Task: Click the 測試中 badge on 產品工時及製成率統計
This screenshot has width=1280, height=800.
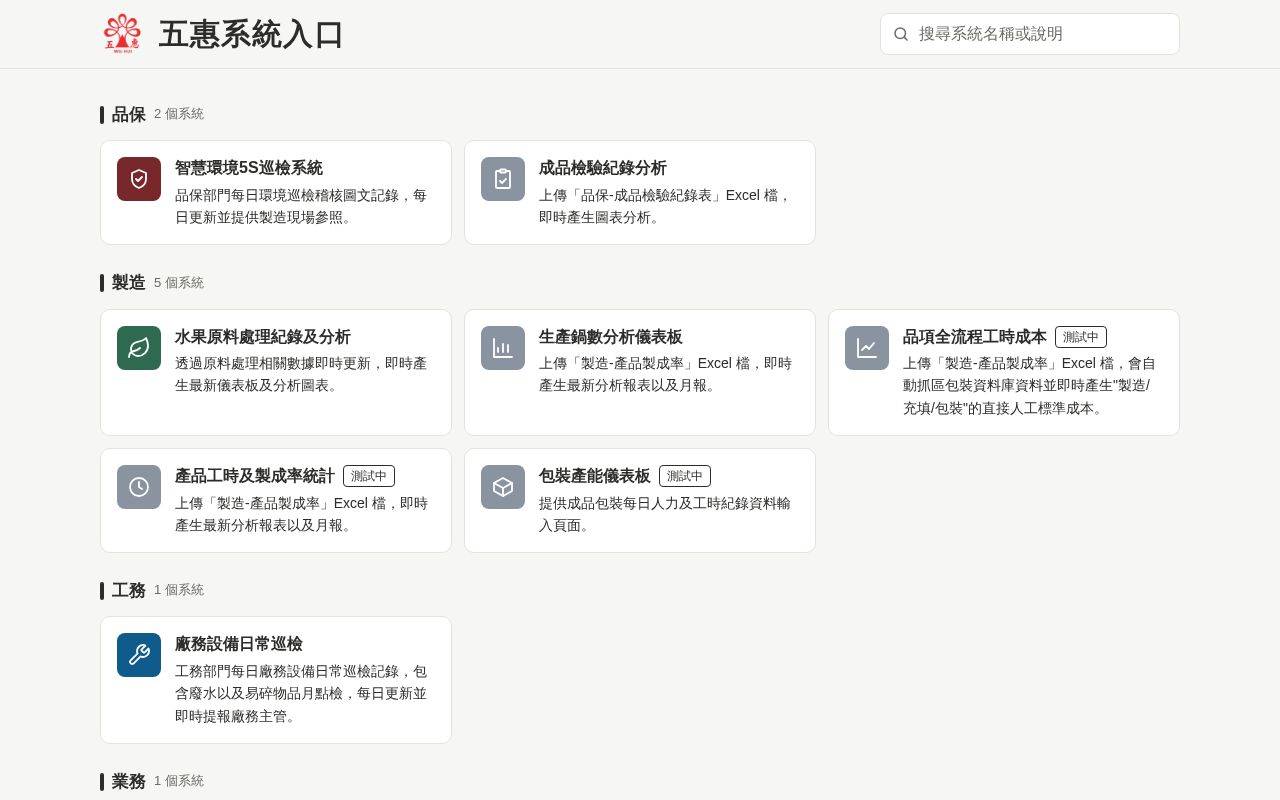Action: pos(369,476)
